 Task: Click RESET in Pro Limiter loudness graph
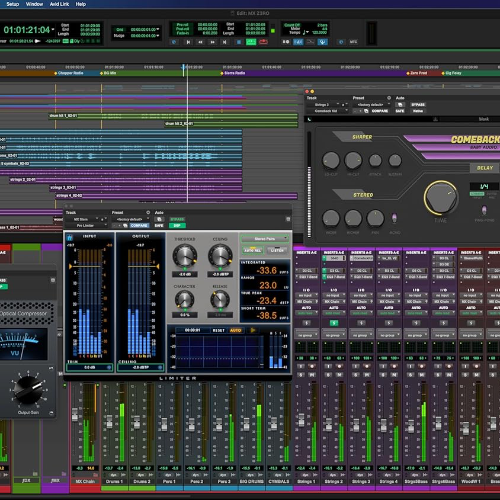pos(218,330)
